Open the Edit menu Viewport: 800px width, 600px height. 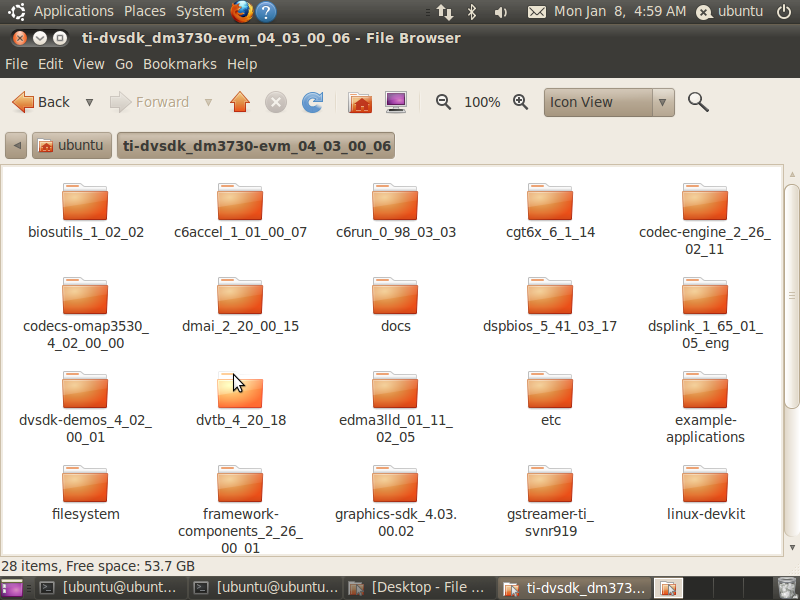point(51,64)
